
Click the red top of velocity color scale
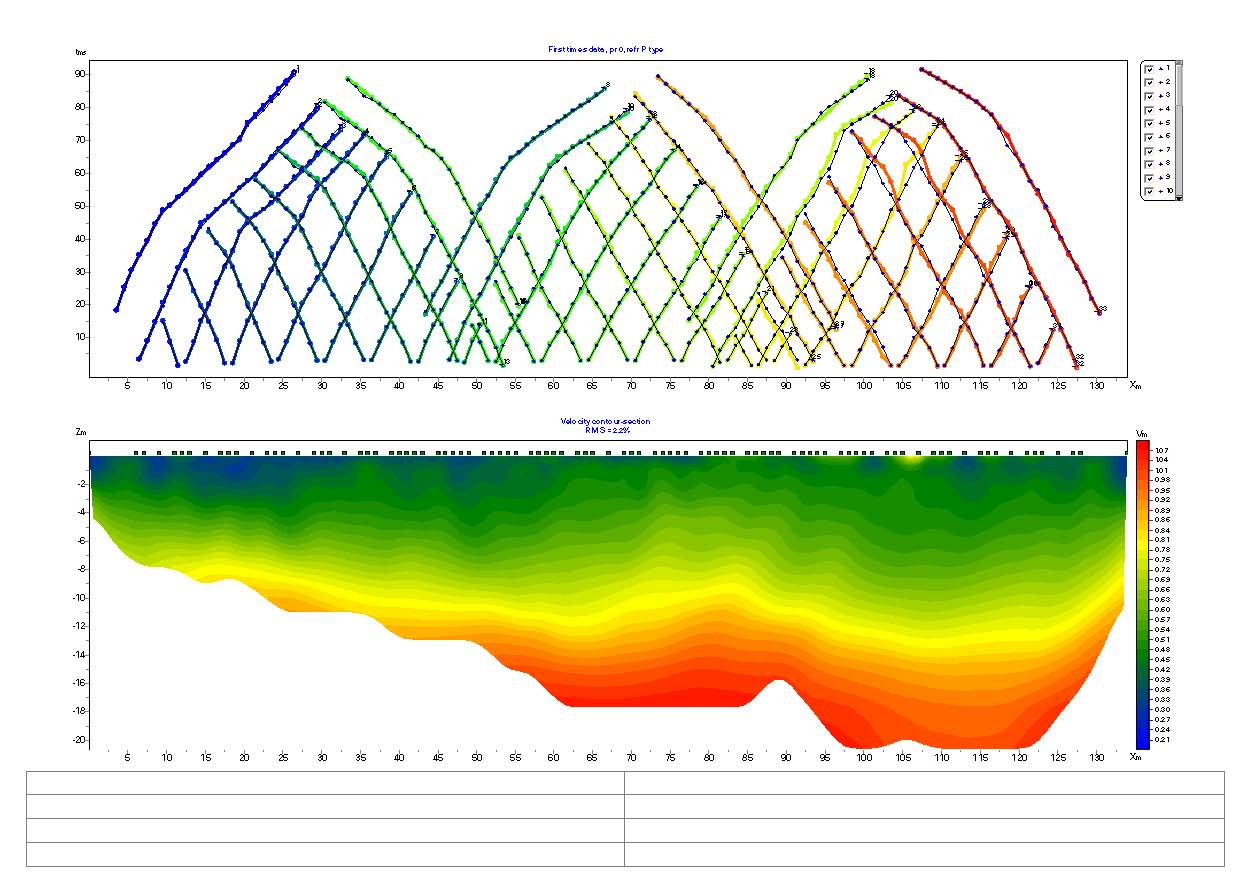[1142, 446]
